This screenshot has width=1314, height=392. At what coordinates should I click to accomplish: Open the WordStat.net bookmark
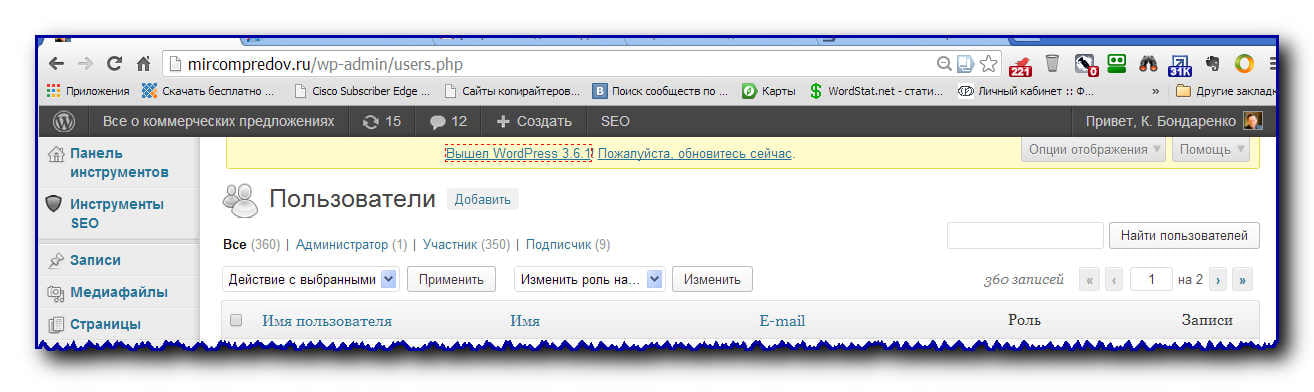[x=877, y=91]
